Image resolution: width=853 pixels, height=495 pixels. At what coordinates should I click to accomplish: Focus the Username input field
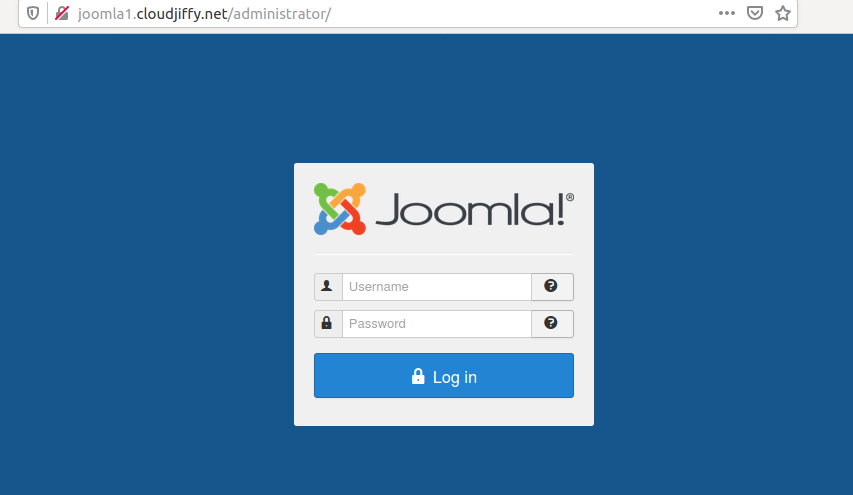[x=437, y=287]
